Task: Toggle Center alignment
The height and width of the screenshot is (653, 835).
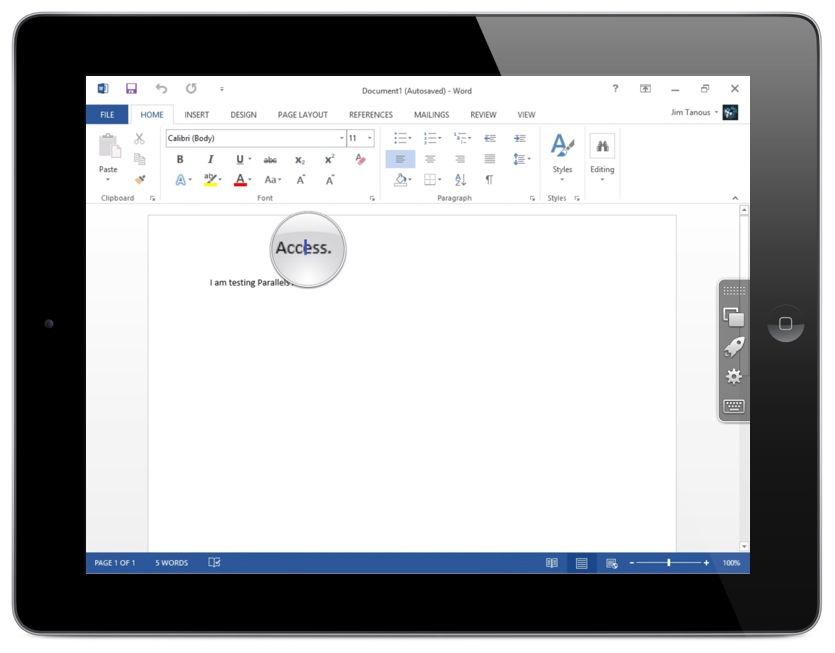Action: tap(430, 159)
